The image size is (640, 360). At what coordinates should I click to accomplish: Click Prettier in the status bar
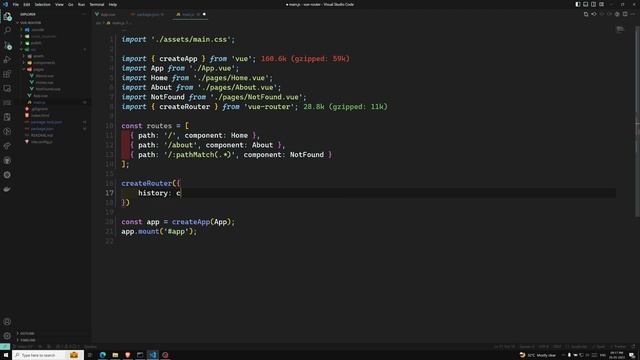click(x=618, y=347)
